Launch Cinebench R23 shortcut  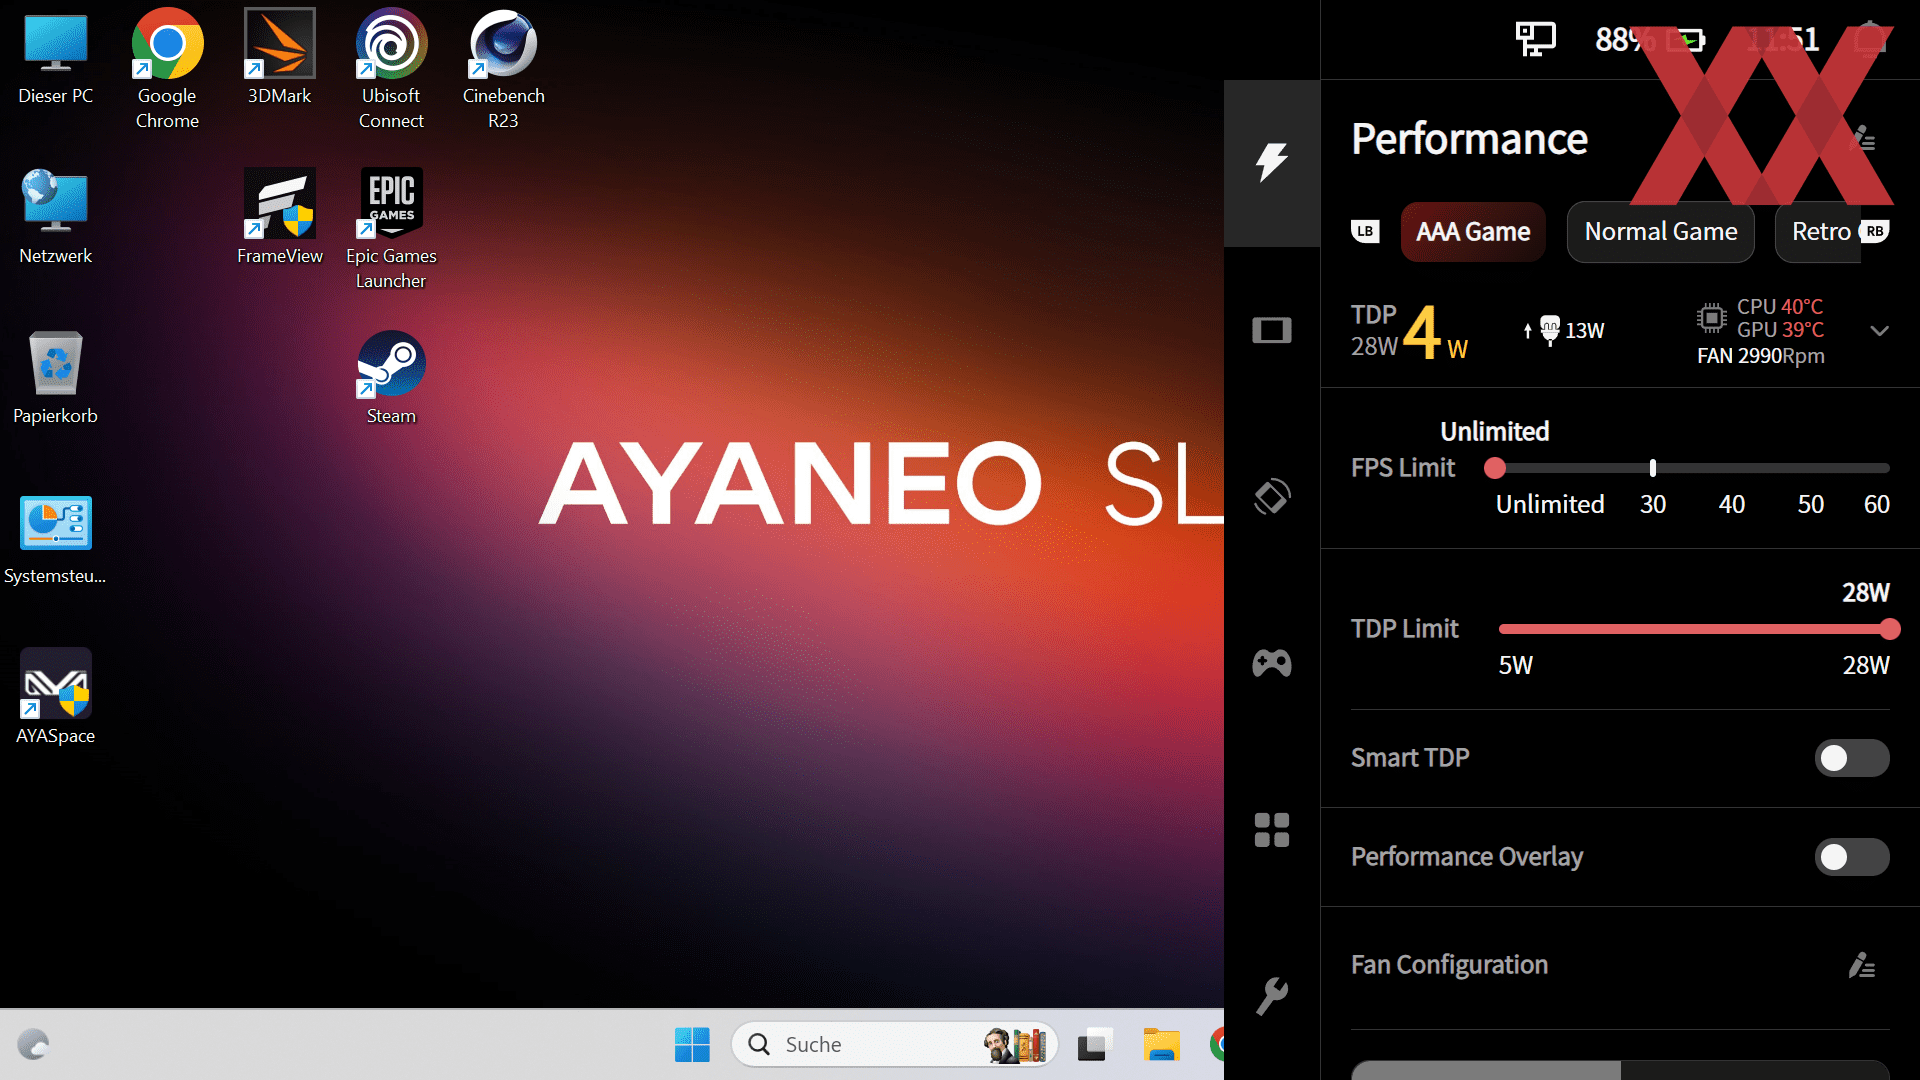(x=503, y=70)
